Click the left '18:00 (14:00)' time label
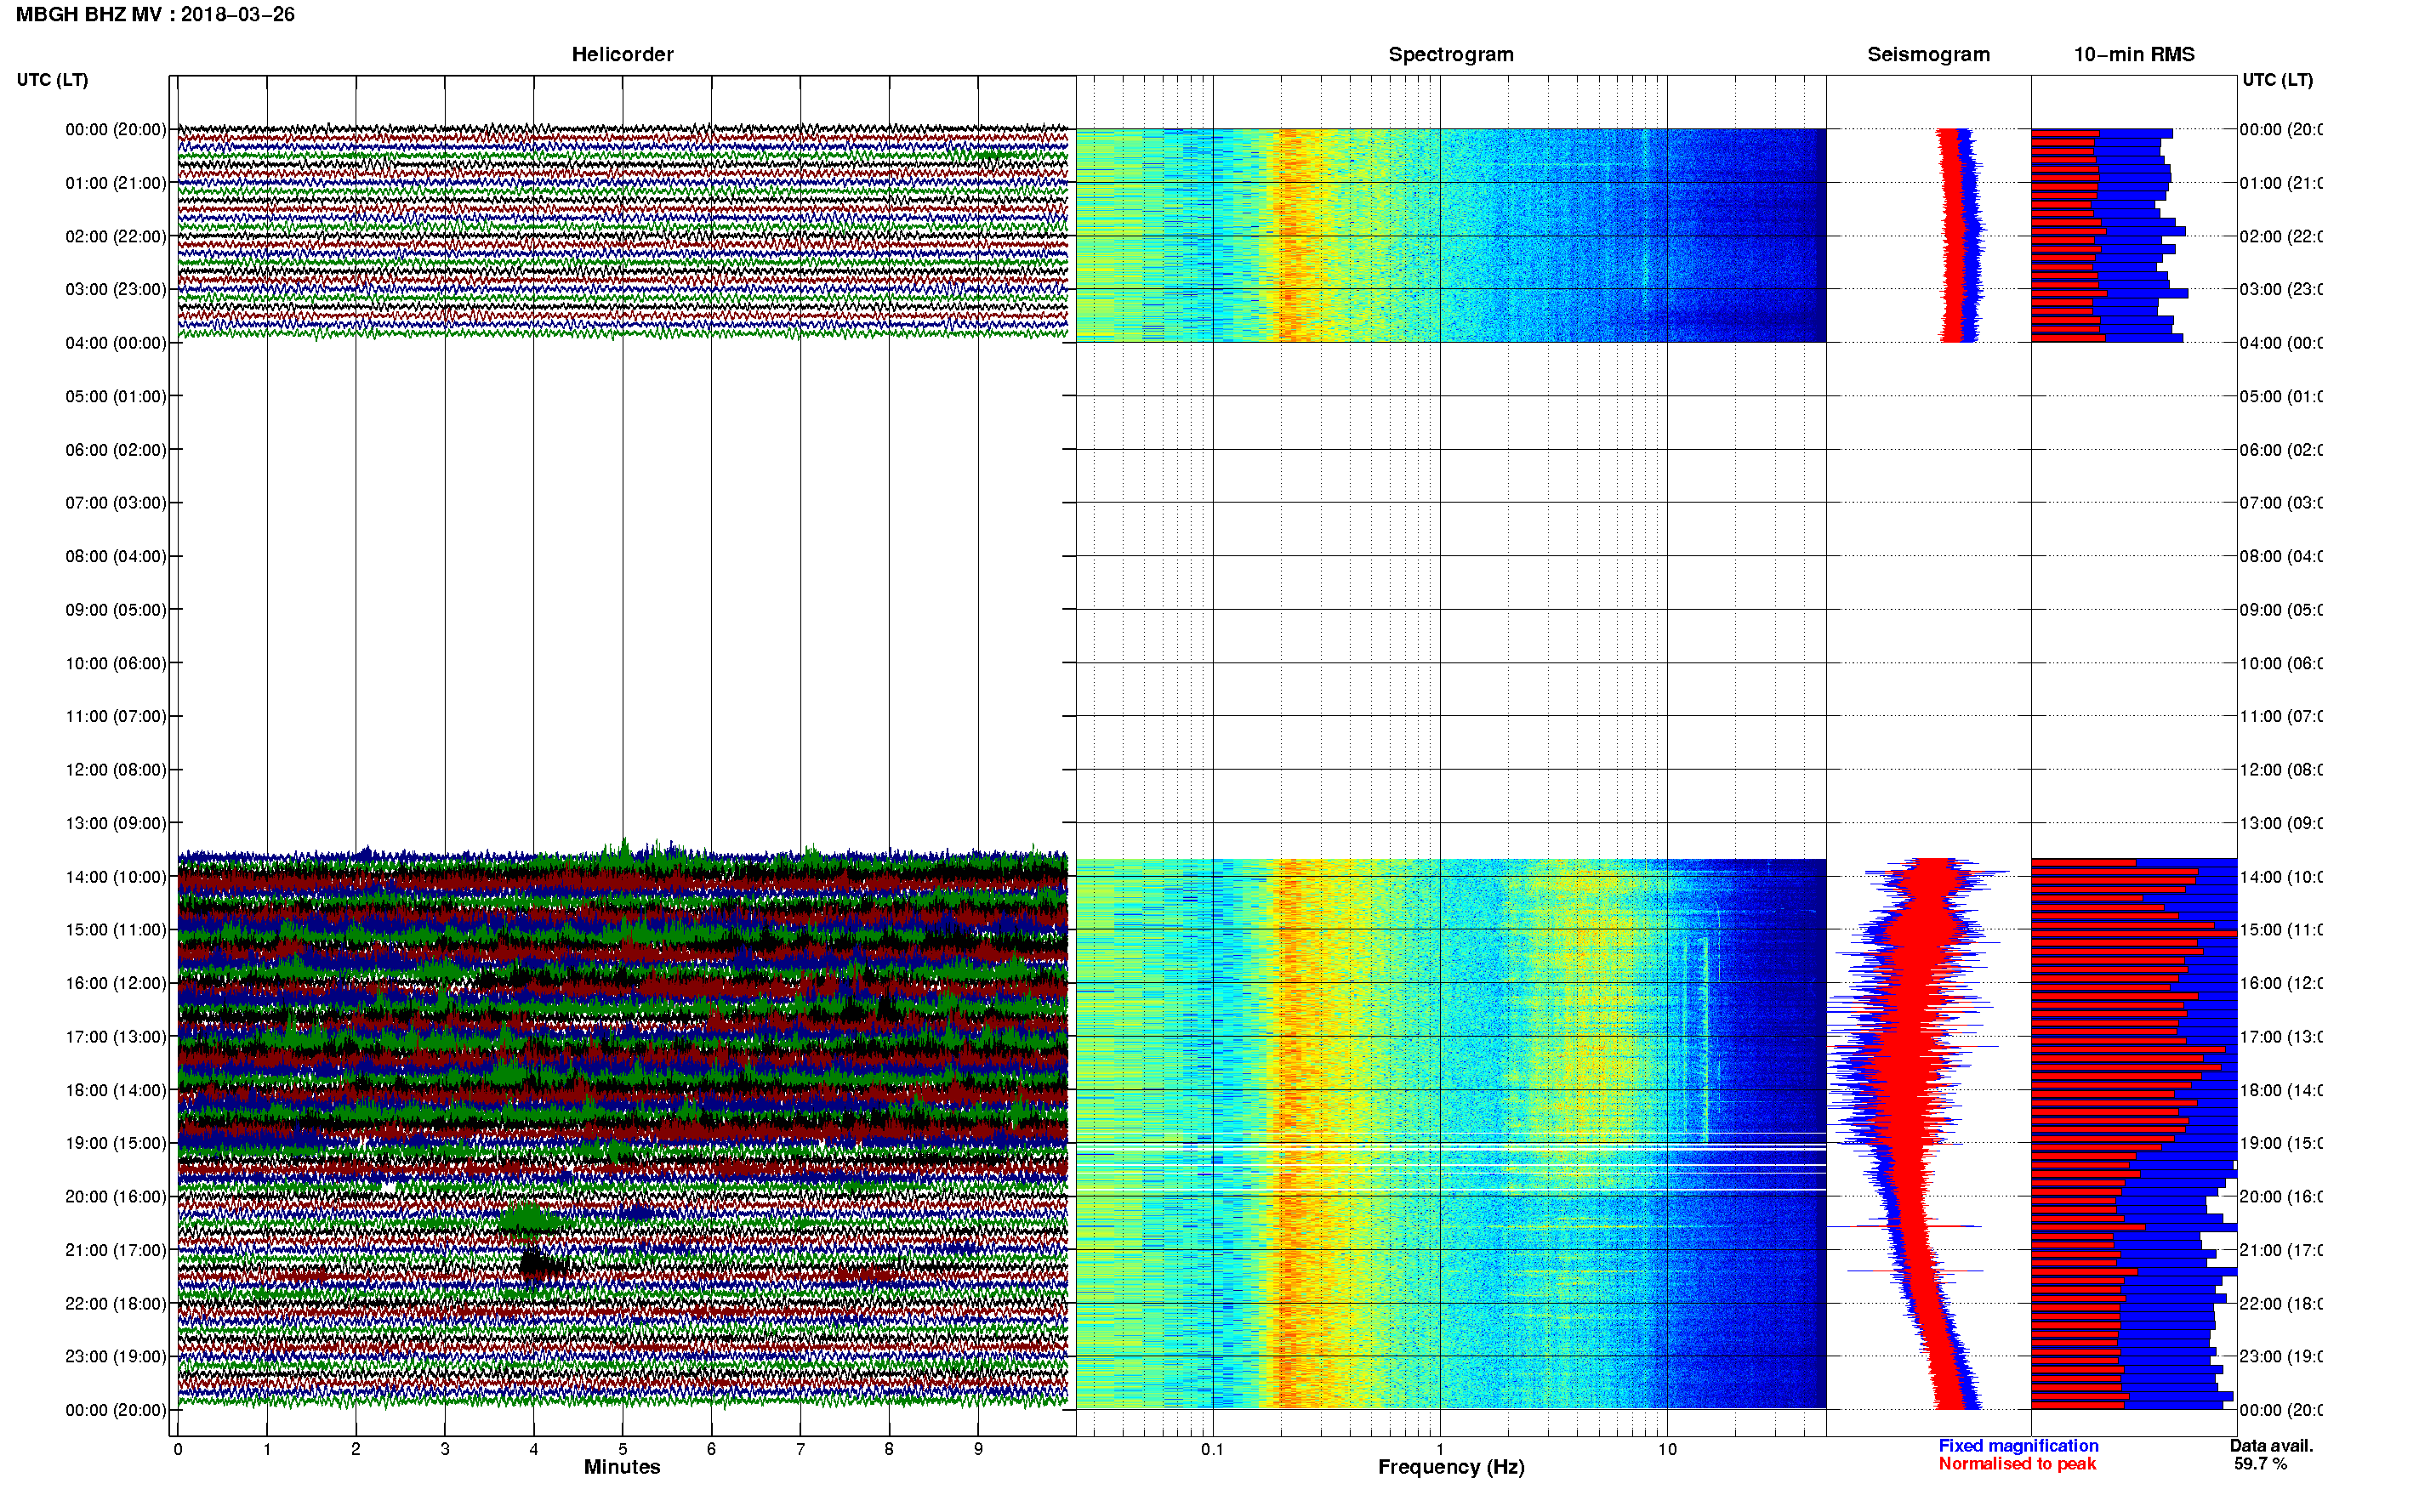The height and width of the screenshot is (1512, 2419). 116,1090
